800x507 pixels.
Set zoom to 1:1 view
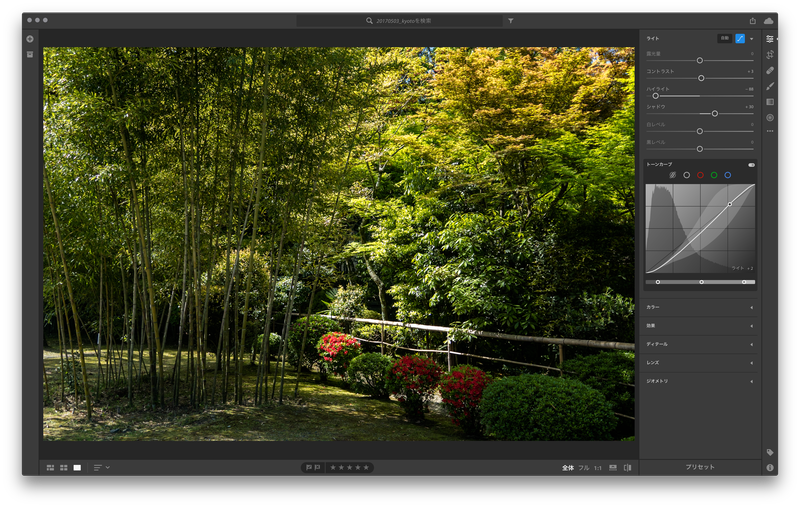(x=598, y=468)
